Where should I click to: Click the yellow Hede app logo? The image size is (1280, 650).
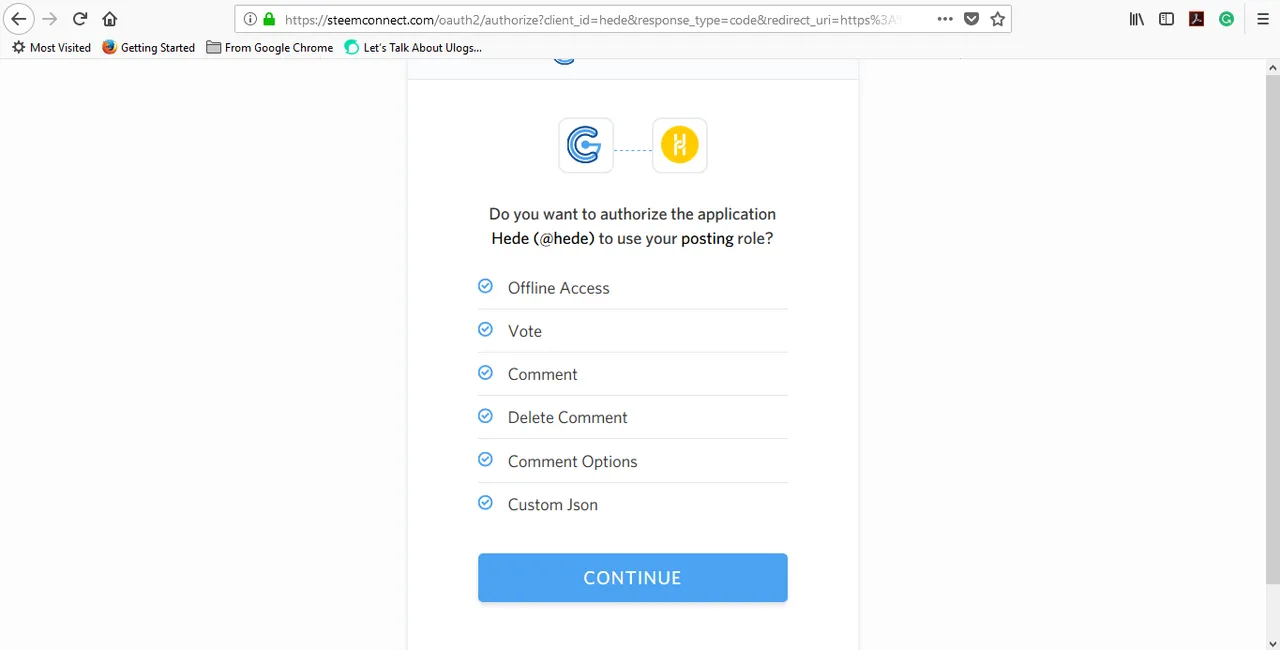tap(680, 146)
